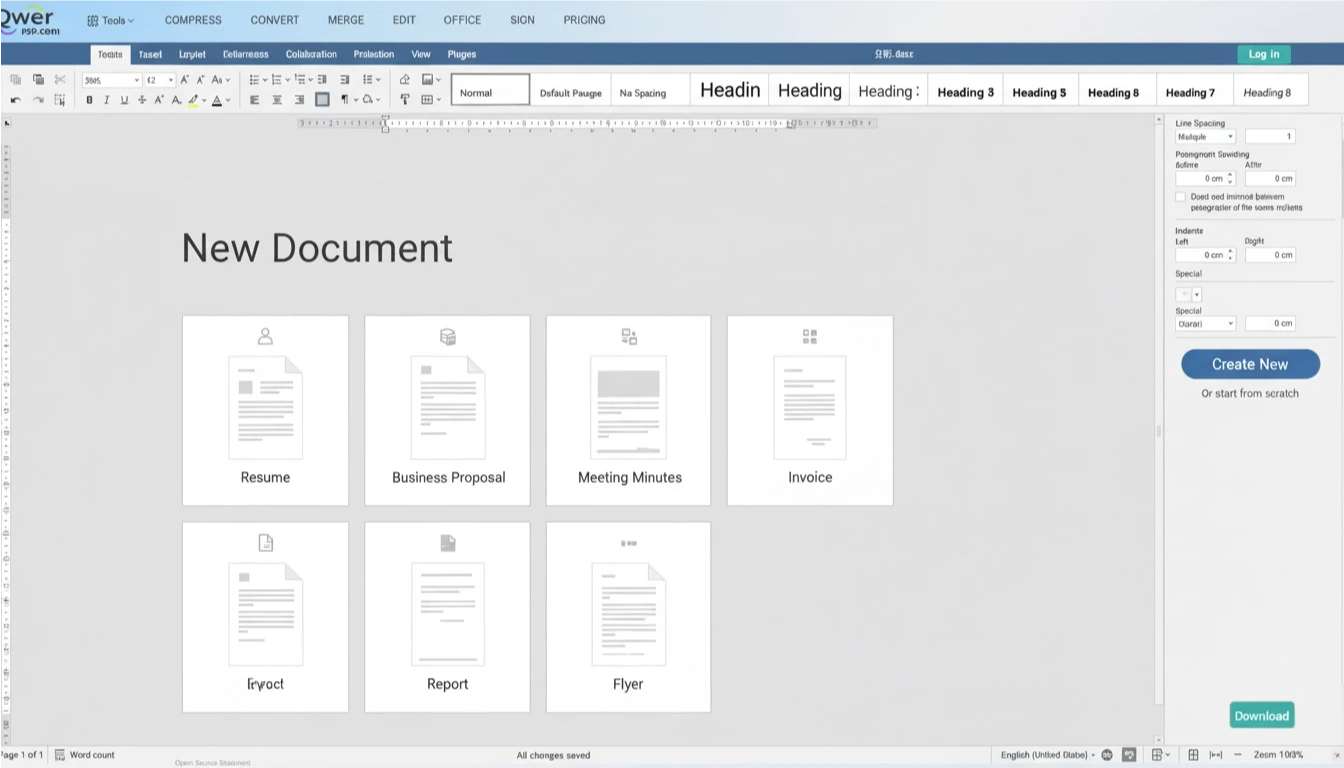Click the green Download button

click(1262, 715)
